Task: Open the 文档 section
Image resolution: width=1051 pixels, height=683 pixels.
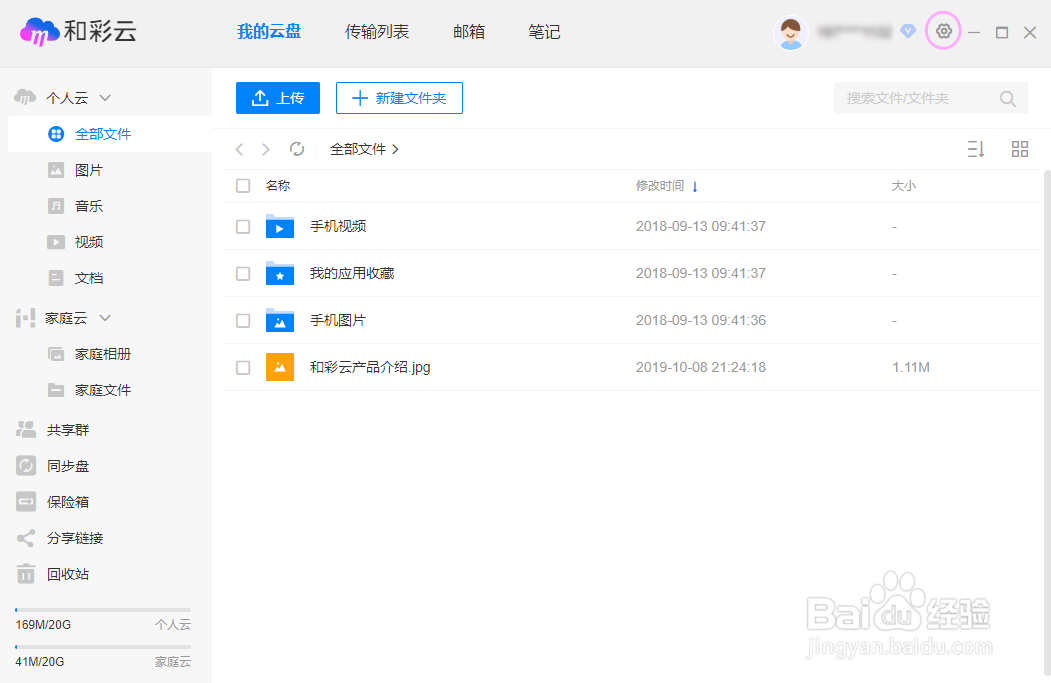Action: click(x=88, y=277)
